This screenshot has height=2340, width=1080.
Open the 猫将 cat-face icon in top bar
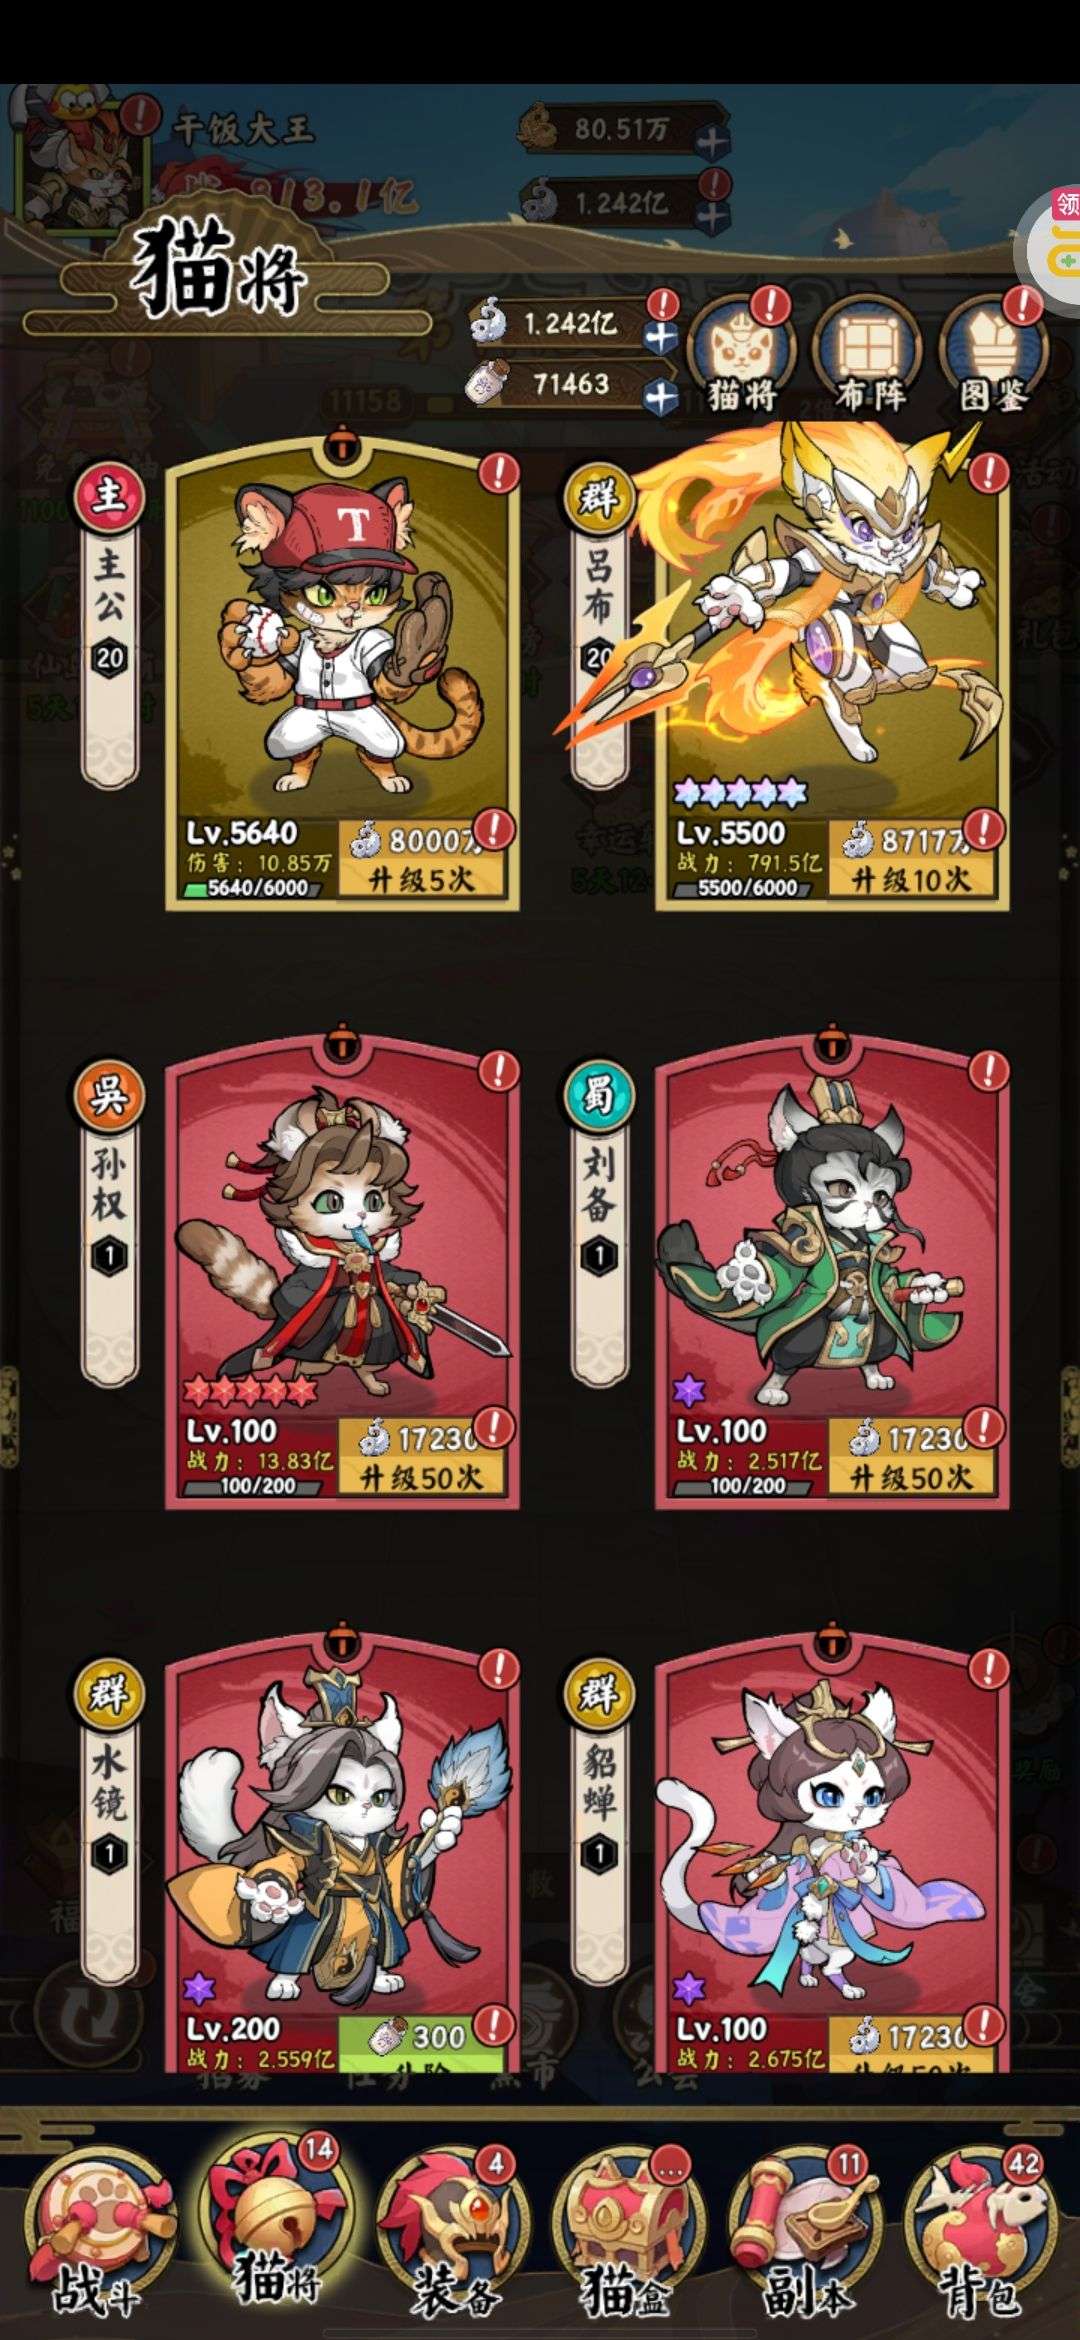click(x=742, y=355)
